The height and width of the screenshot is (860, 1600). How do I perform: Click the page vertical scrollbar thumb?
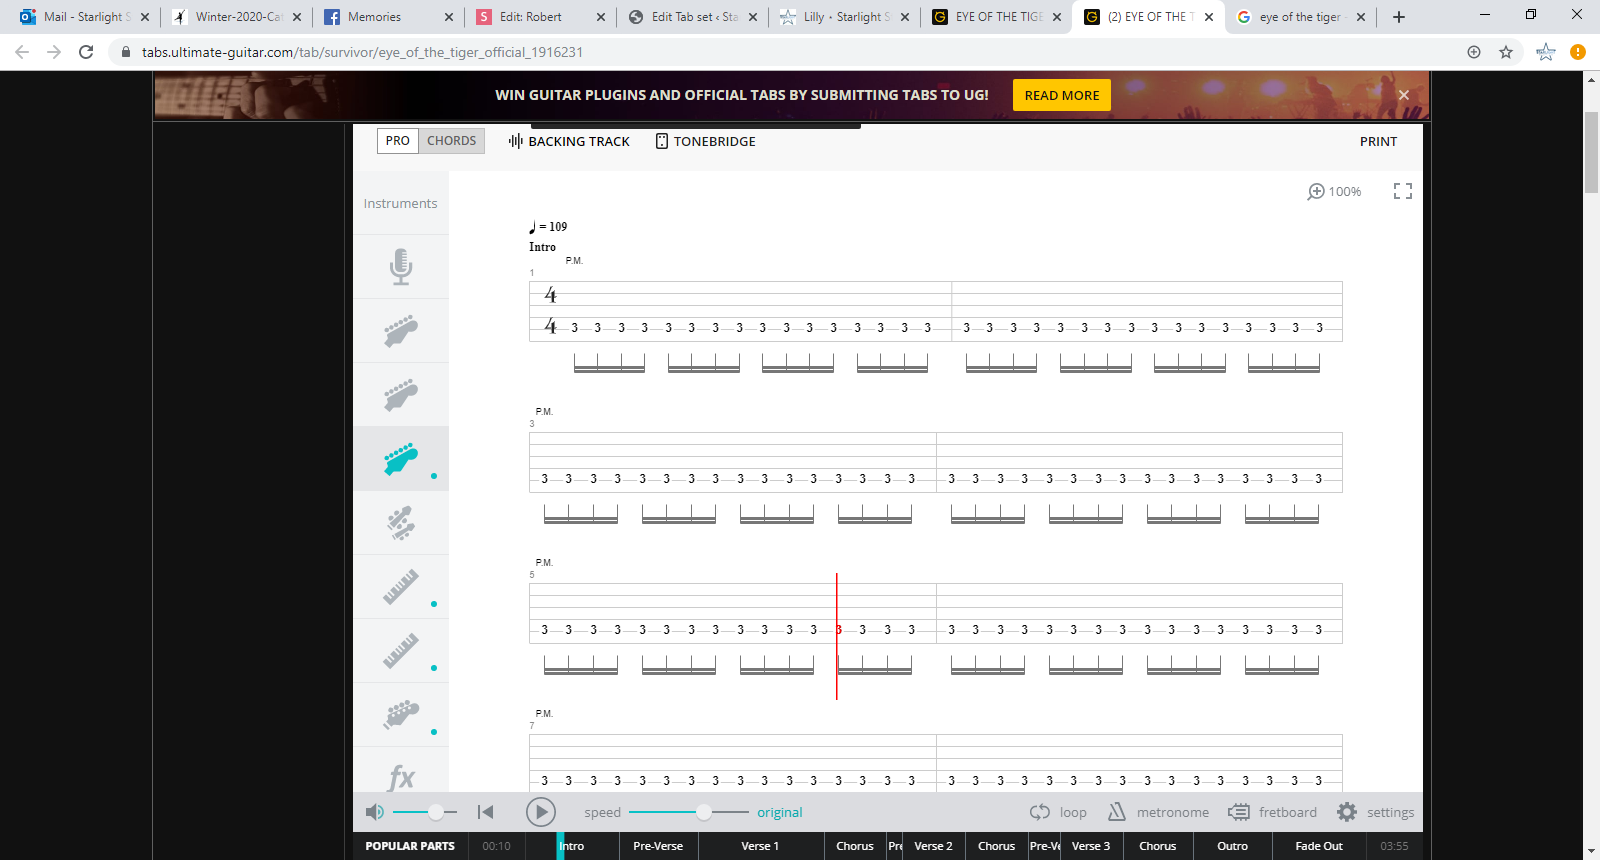(x=1591, y=152)
